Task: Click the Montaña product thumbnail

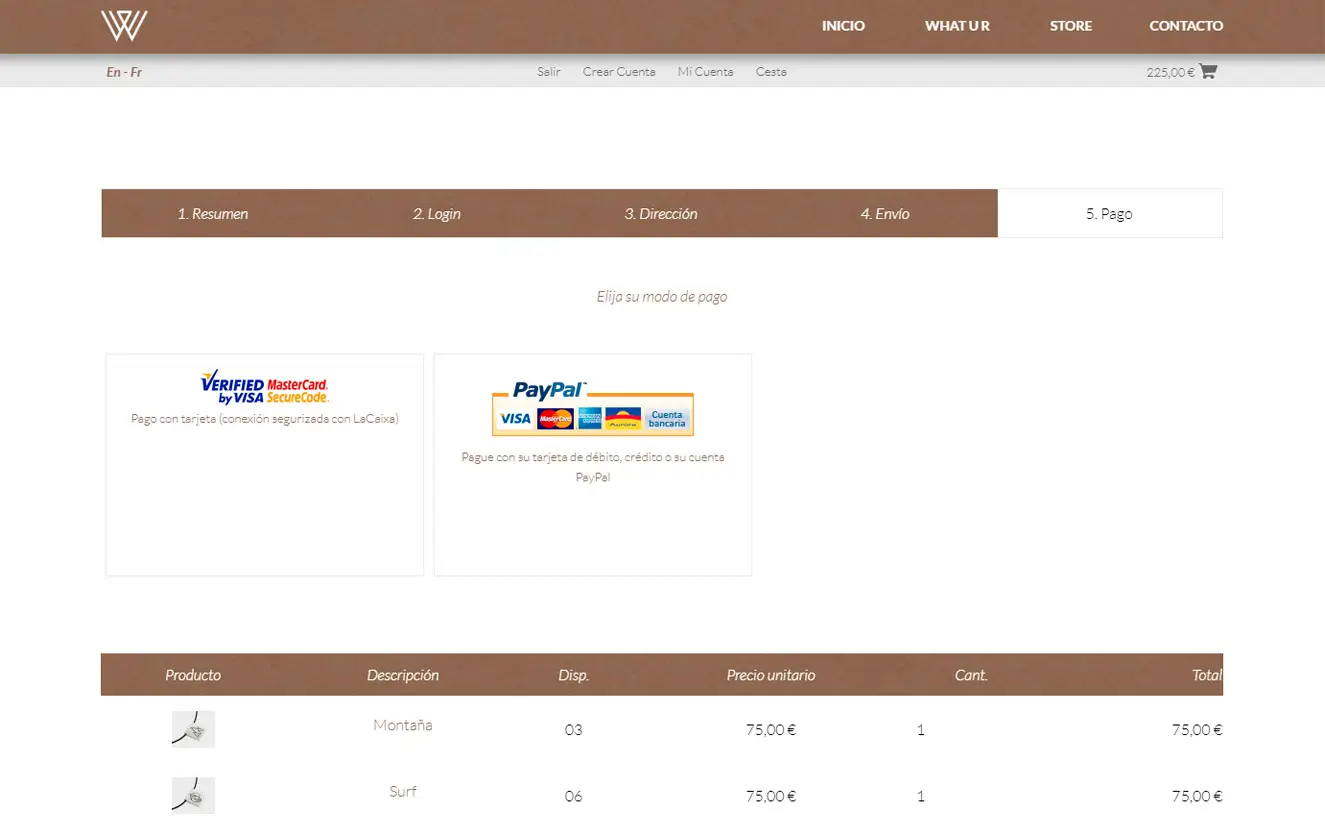Action: [x=193, y=730]
